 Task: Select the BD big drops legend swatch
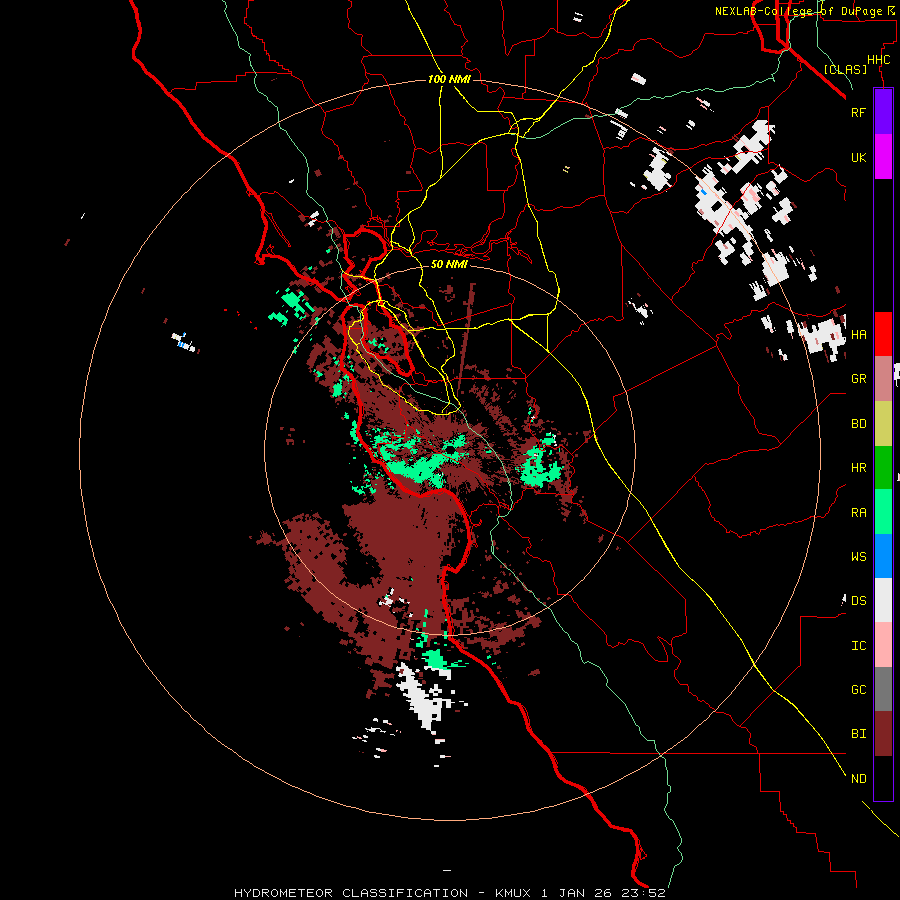(x=883, y=424)
